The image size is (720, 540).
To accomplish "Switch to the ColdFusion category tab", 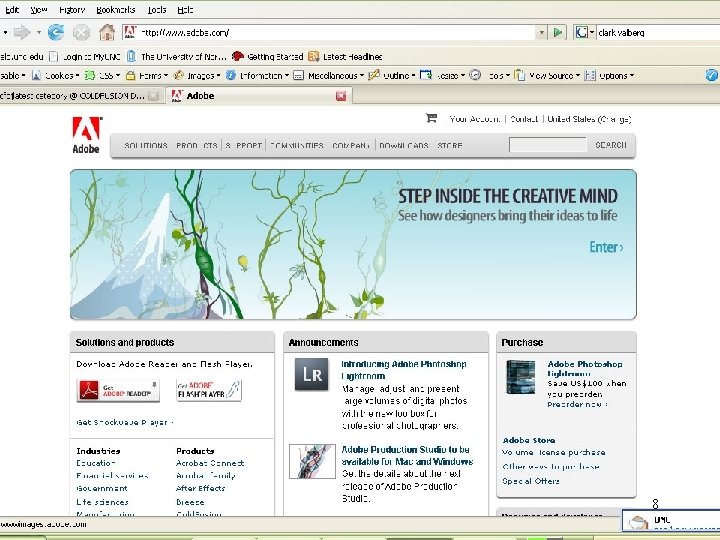I will 80,96.
